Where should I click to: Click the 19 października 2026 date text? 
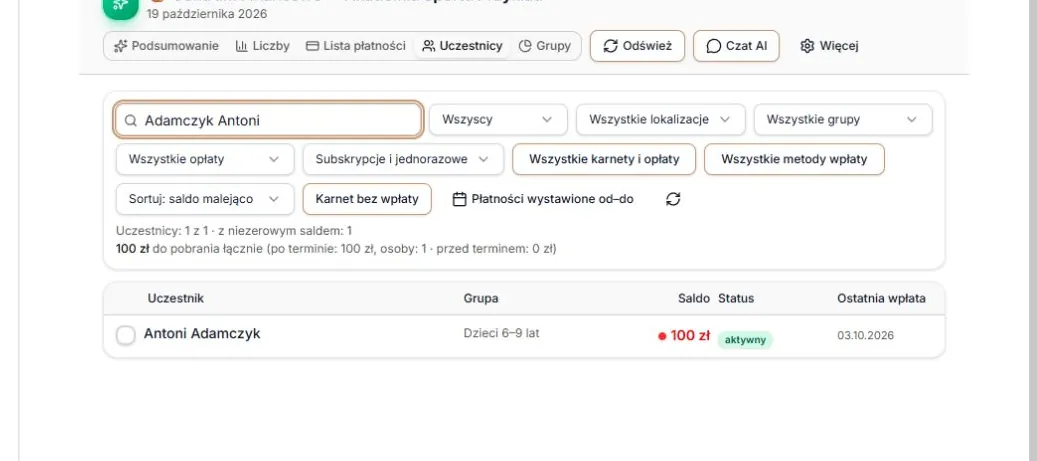[207, 14]
